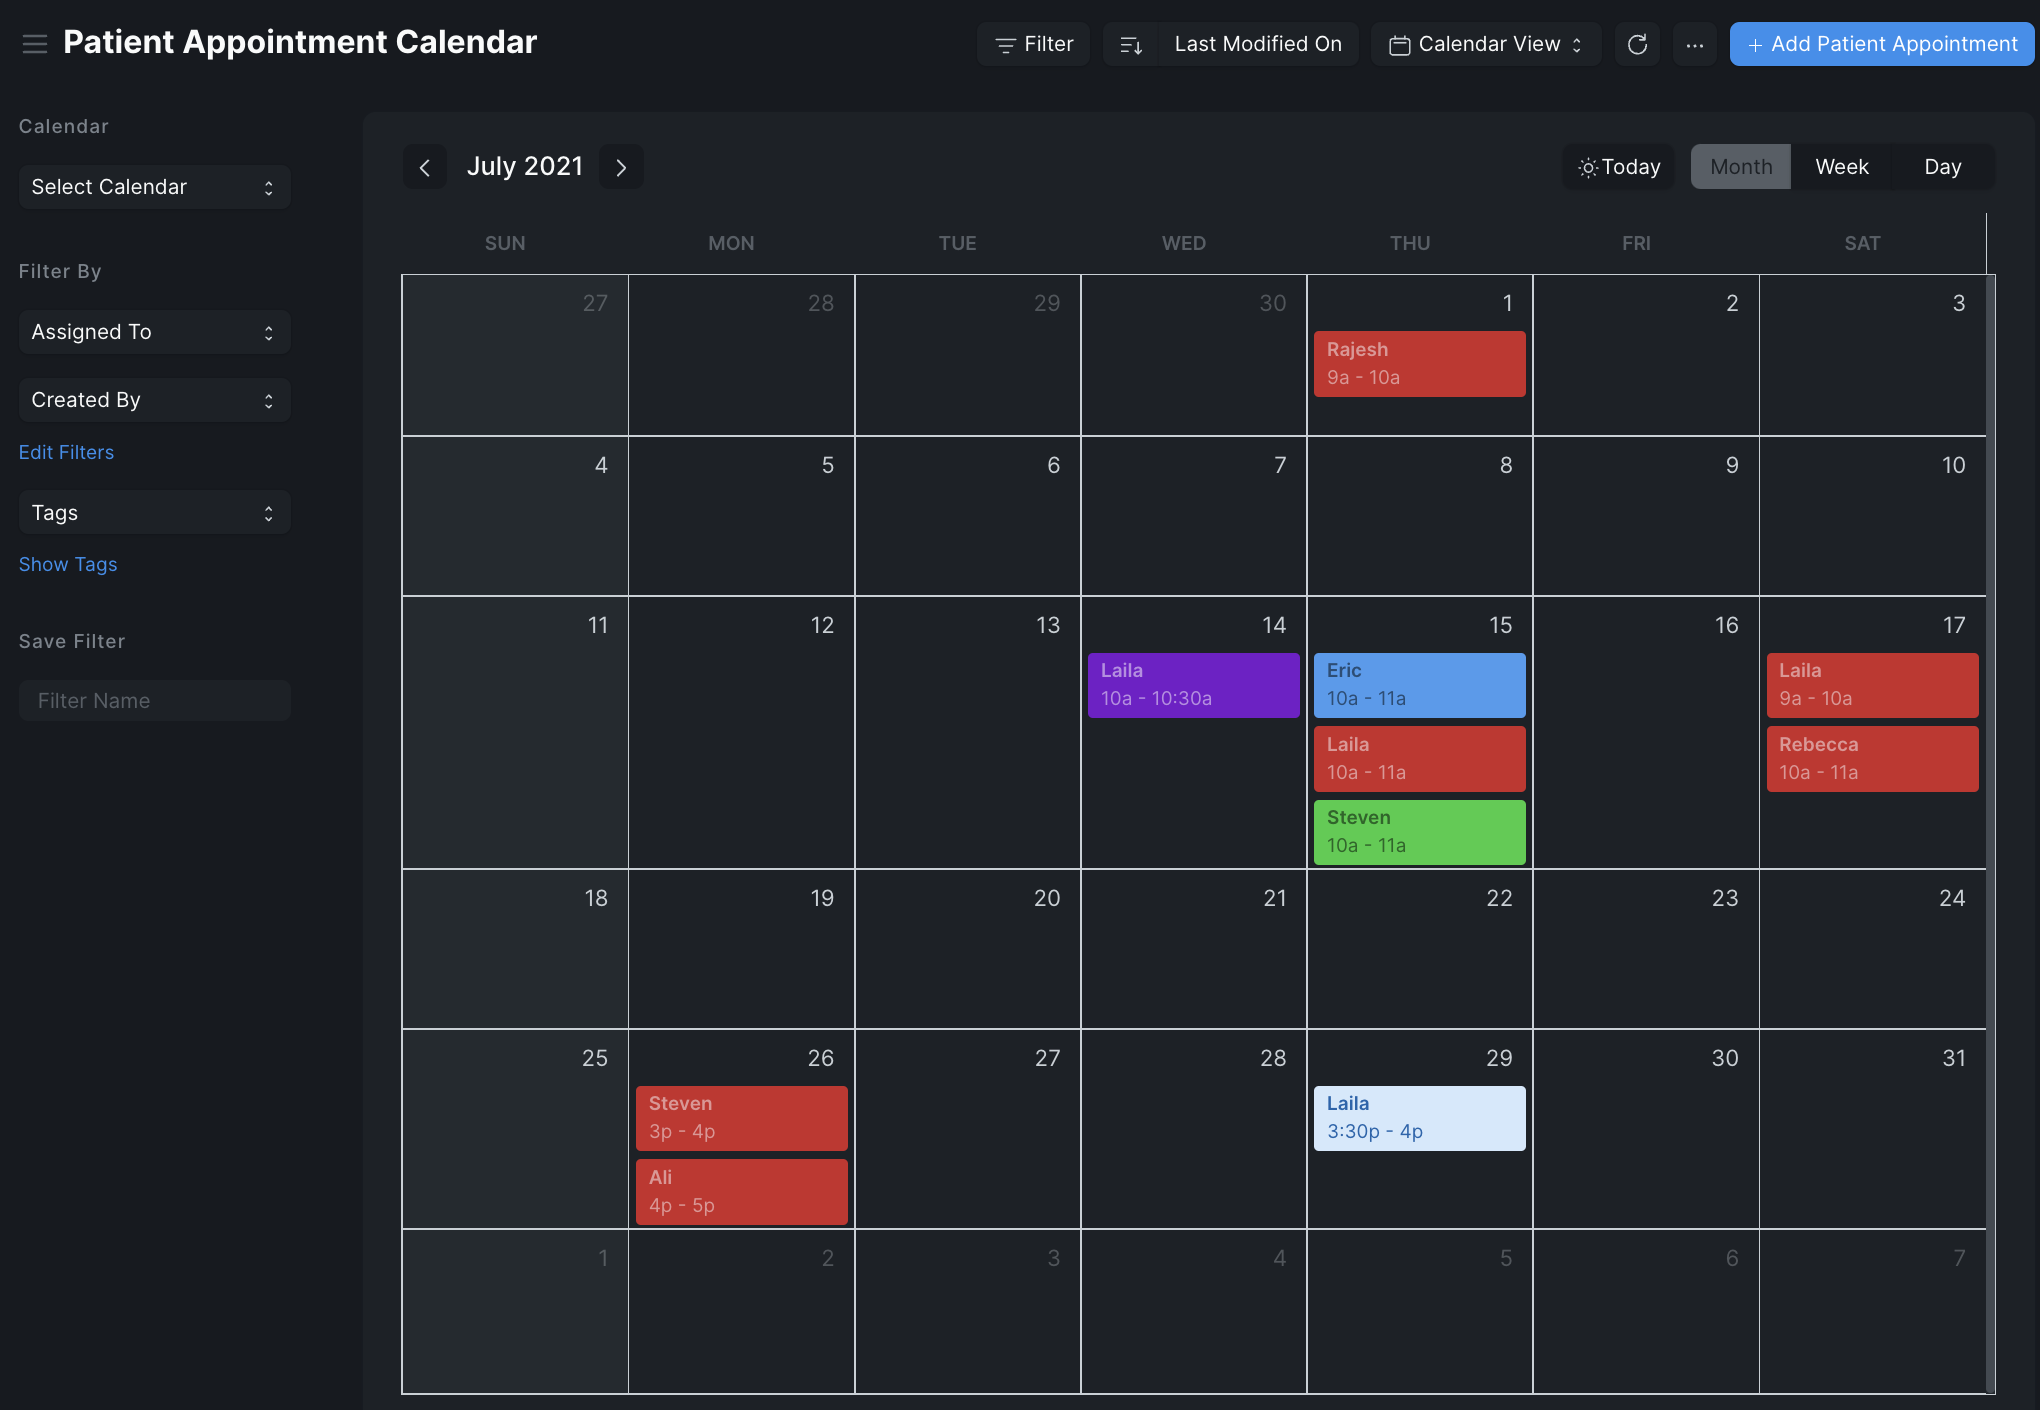This screenshot has height=1410, width=2040.
Task: Expand the Assigned To filter
Action: click(154, 332)
